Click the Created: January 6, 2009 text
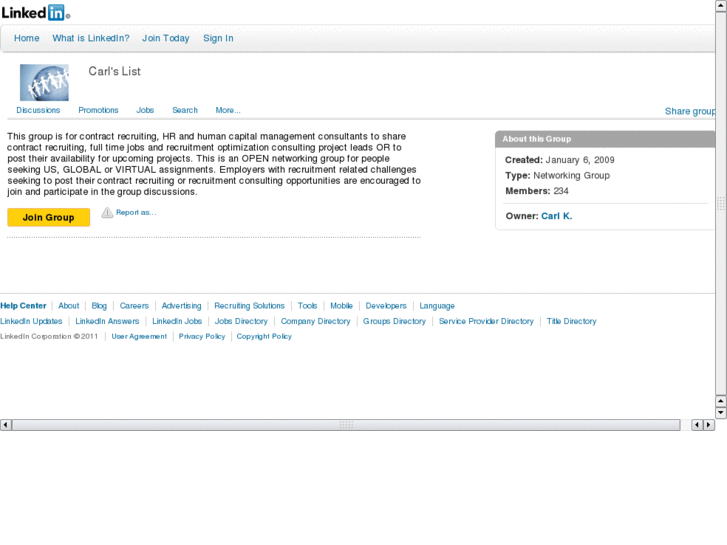The image size is (727, 545). tap(560, 160)
